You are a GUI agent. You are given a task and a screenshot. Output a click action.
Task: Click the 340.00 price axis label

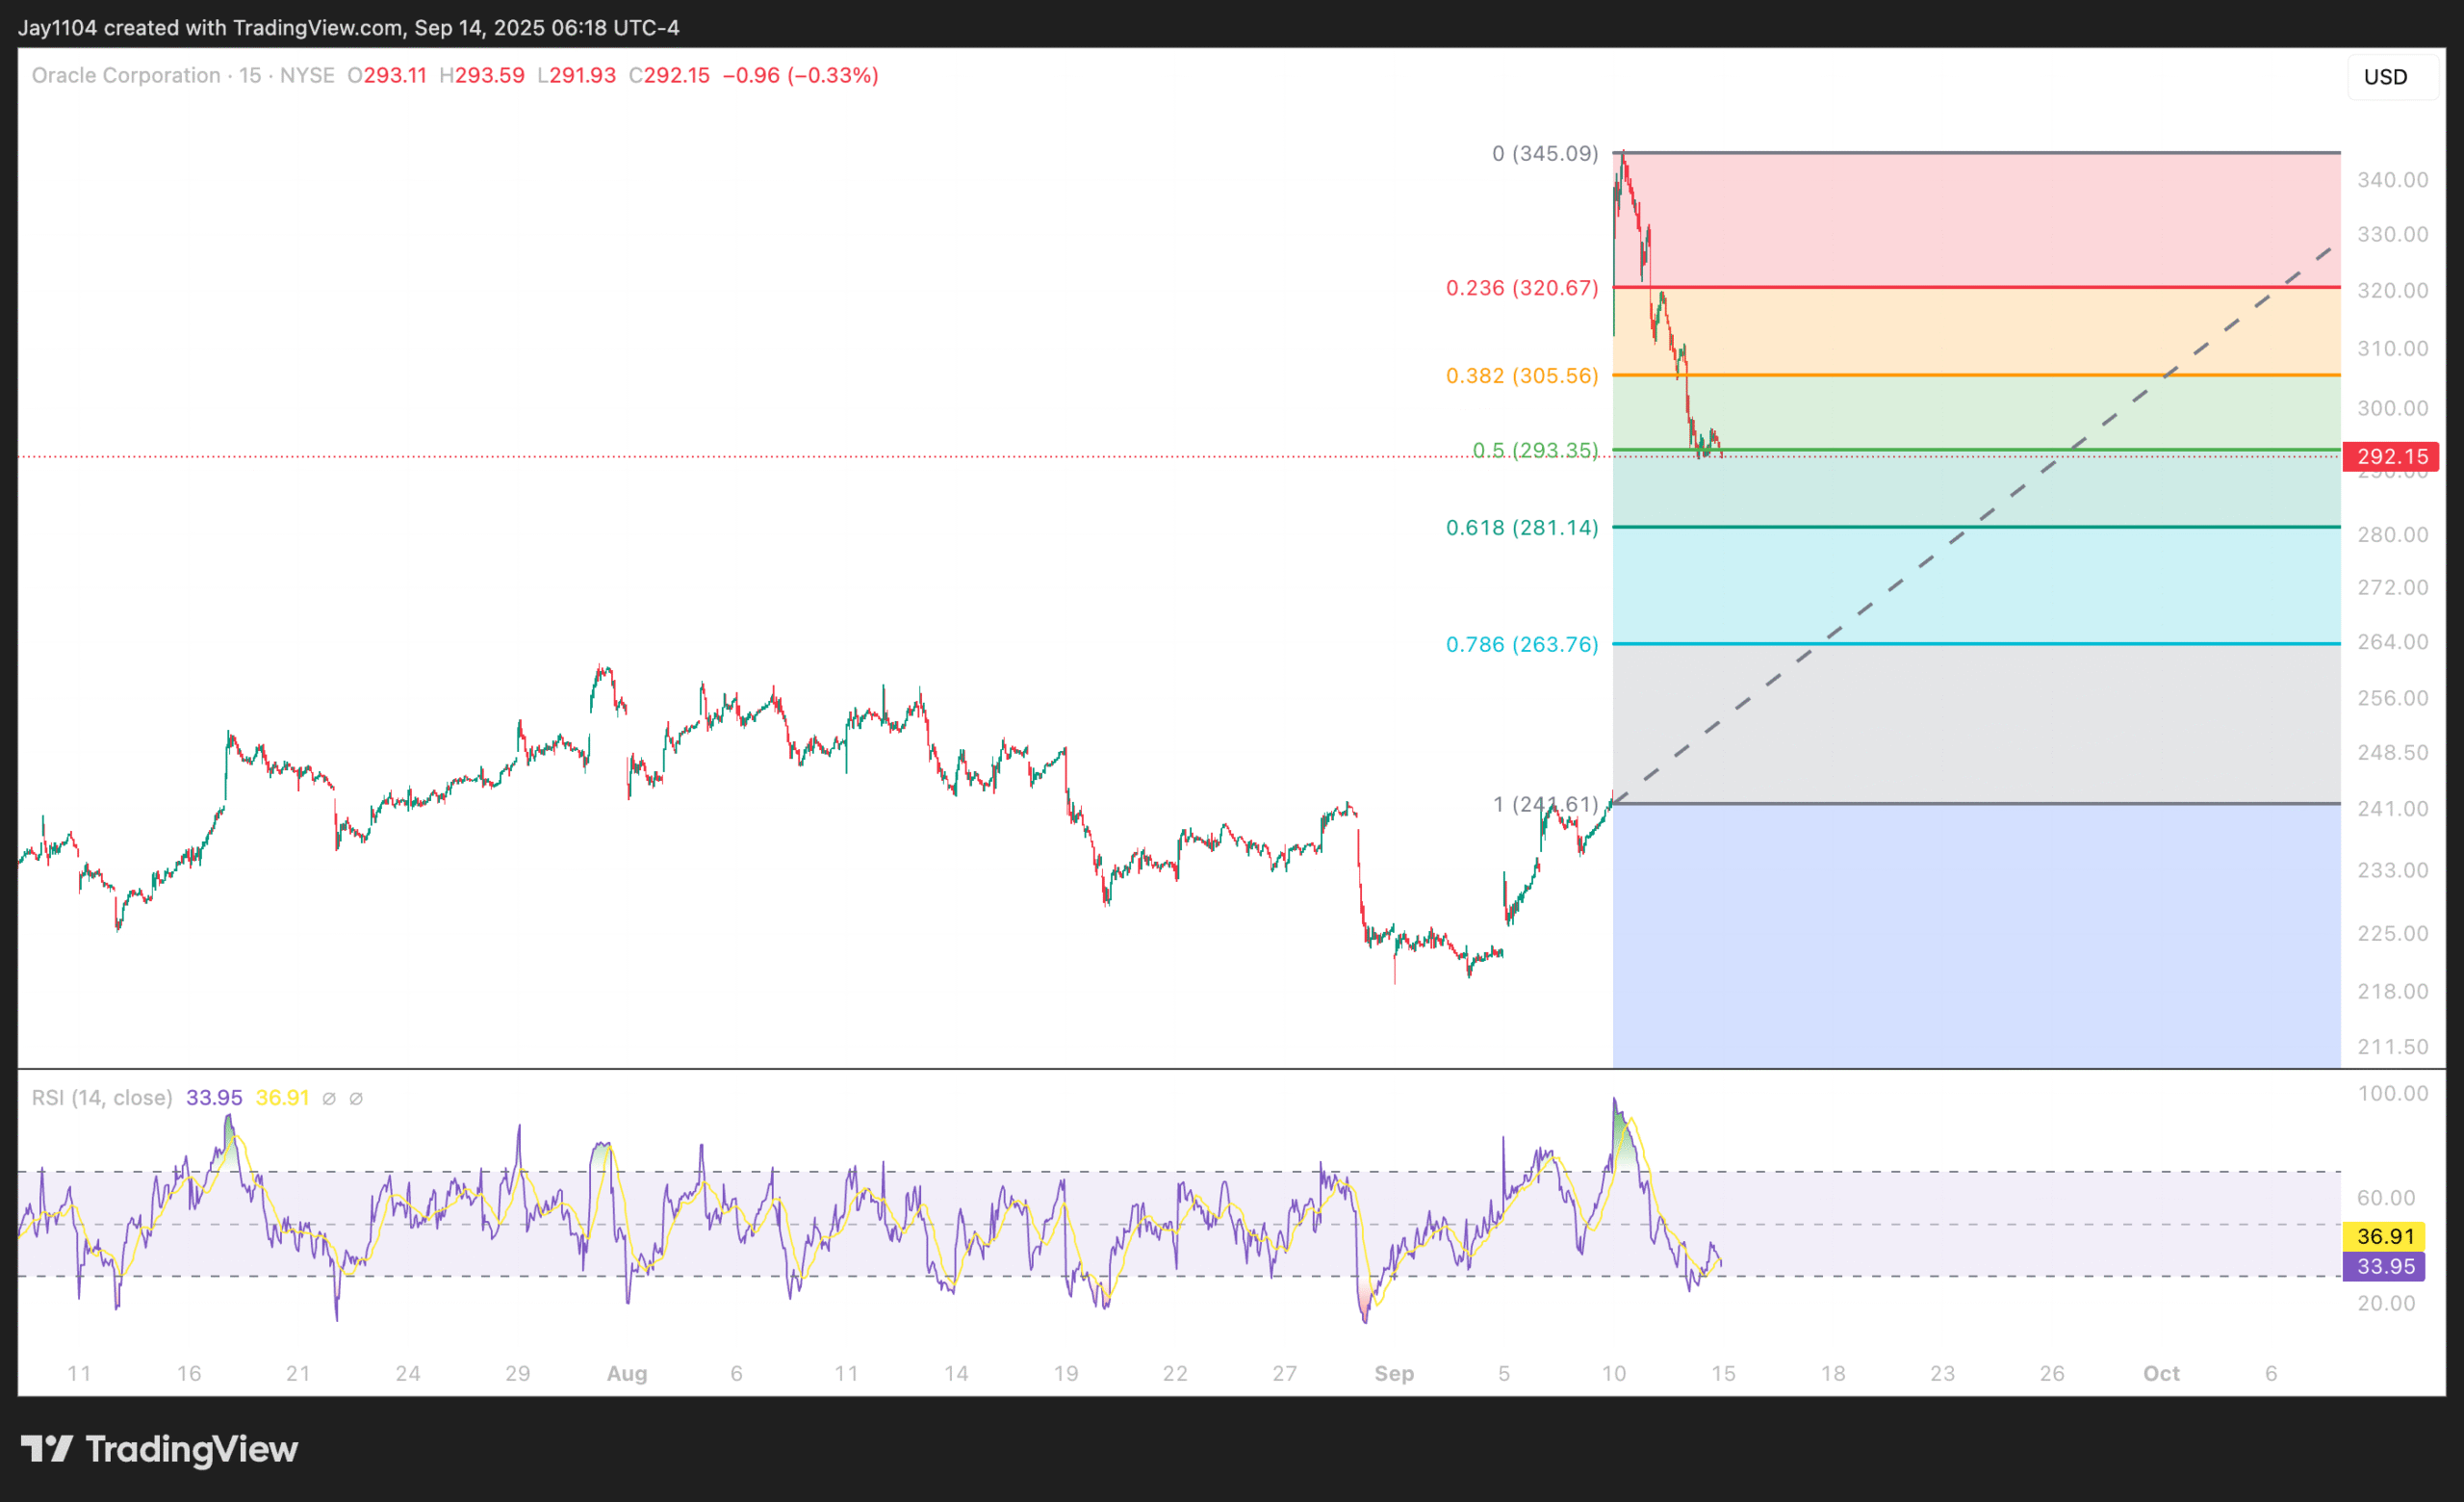(2392, 180)
